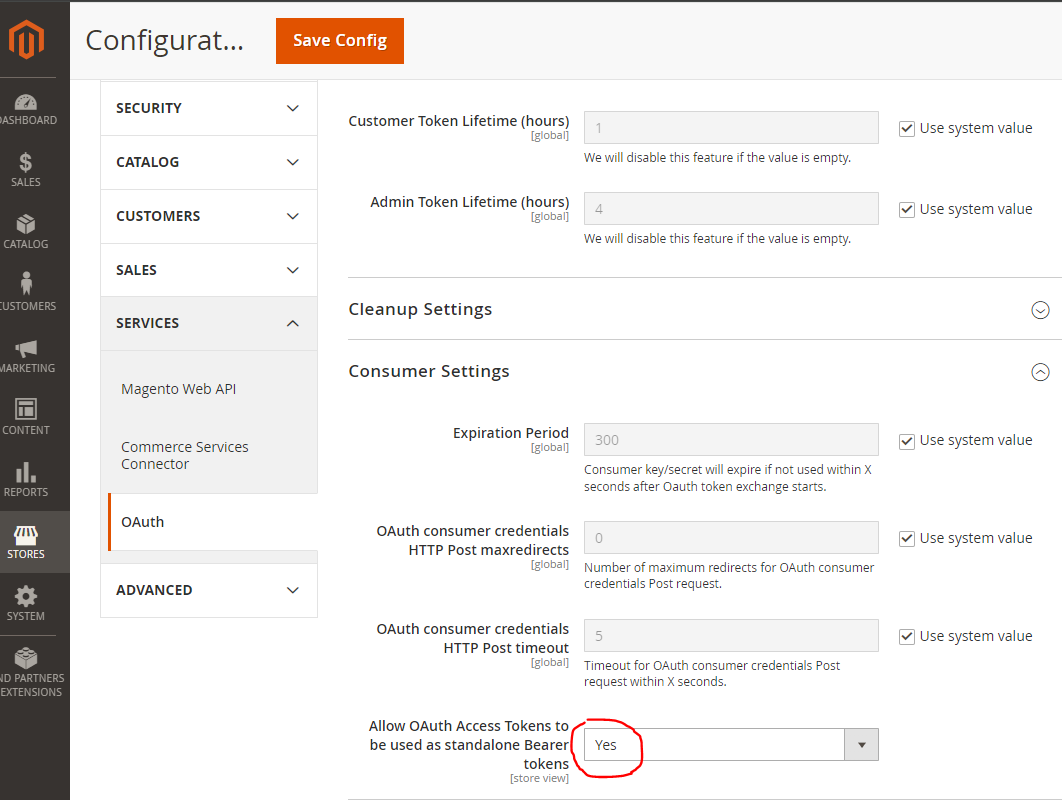Open the Partners Extensions cube icon

26,658
